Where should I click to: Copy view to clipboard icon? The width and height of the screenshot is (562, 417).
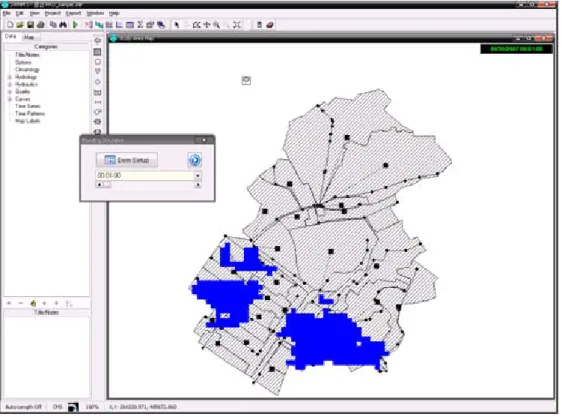[x=53, y=25]
